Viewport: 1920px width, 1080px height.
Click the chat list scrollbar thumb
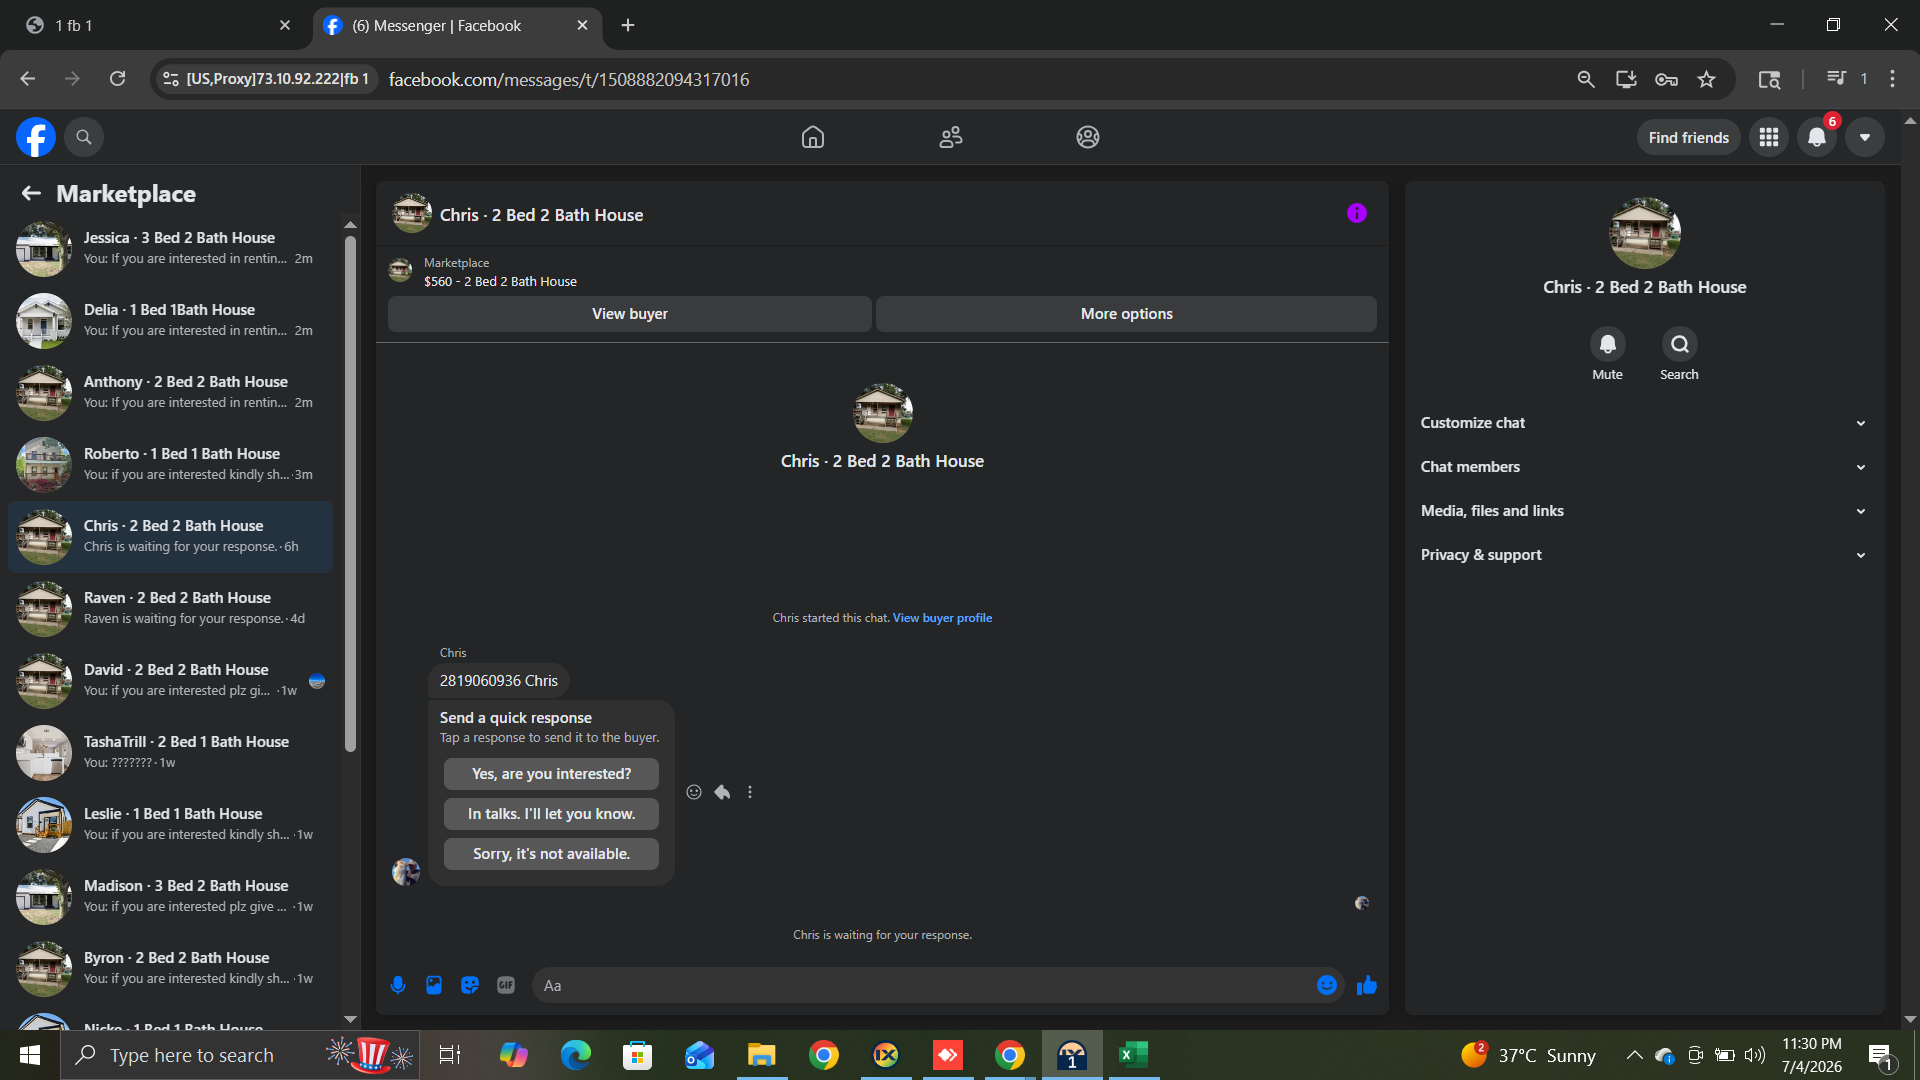[350, 493]
